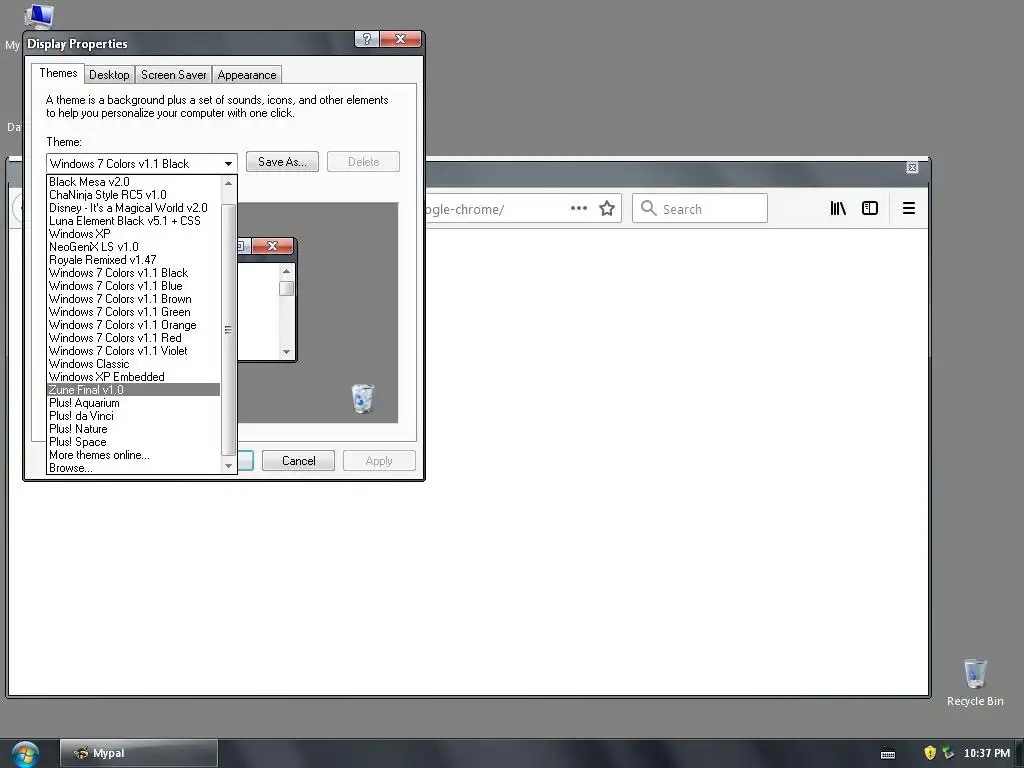Image resolution: width=1024 pixels, height=768 pixels.
Task: Open the My Computer desktop icon
Action: (x=37, y=16)
